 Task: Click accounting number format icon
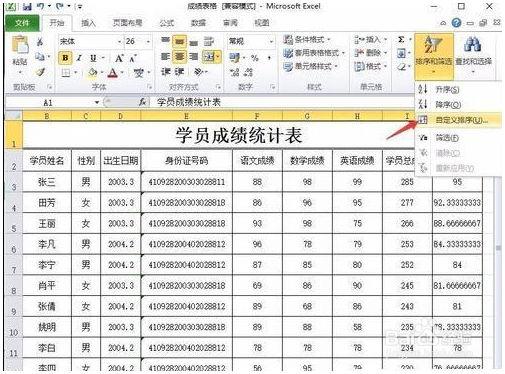click(x=234, y=58)
